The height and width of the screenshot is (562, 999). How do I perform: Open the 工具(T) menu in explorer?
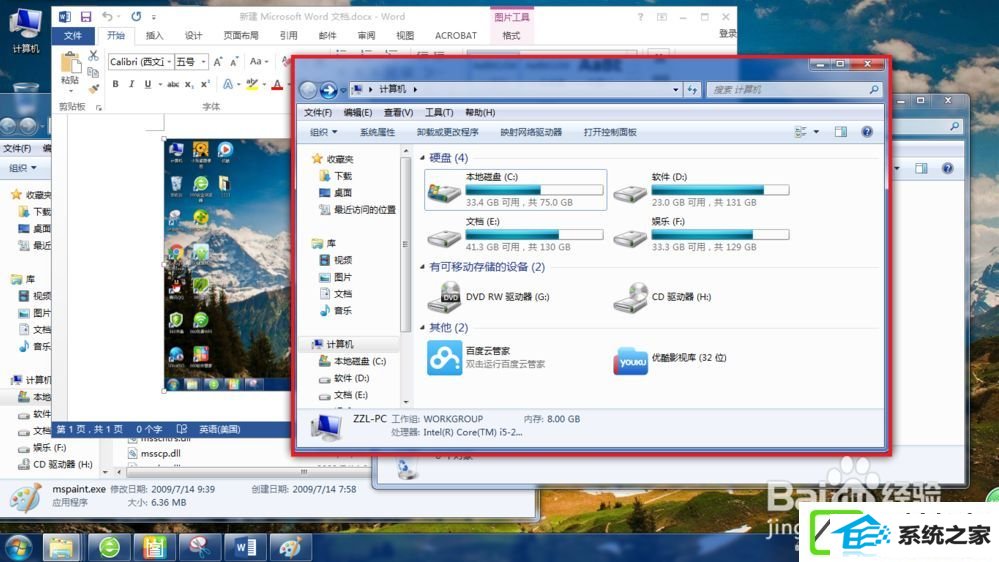pos(439,113)
